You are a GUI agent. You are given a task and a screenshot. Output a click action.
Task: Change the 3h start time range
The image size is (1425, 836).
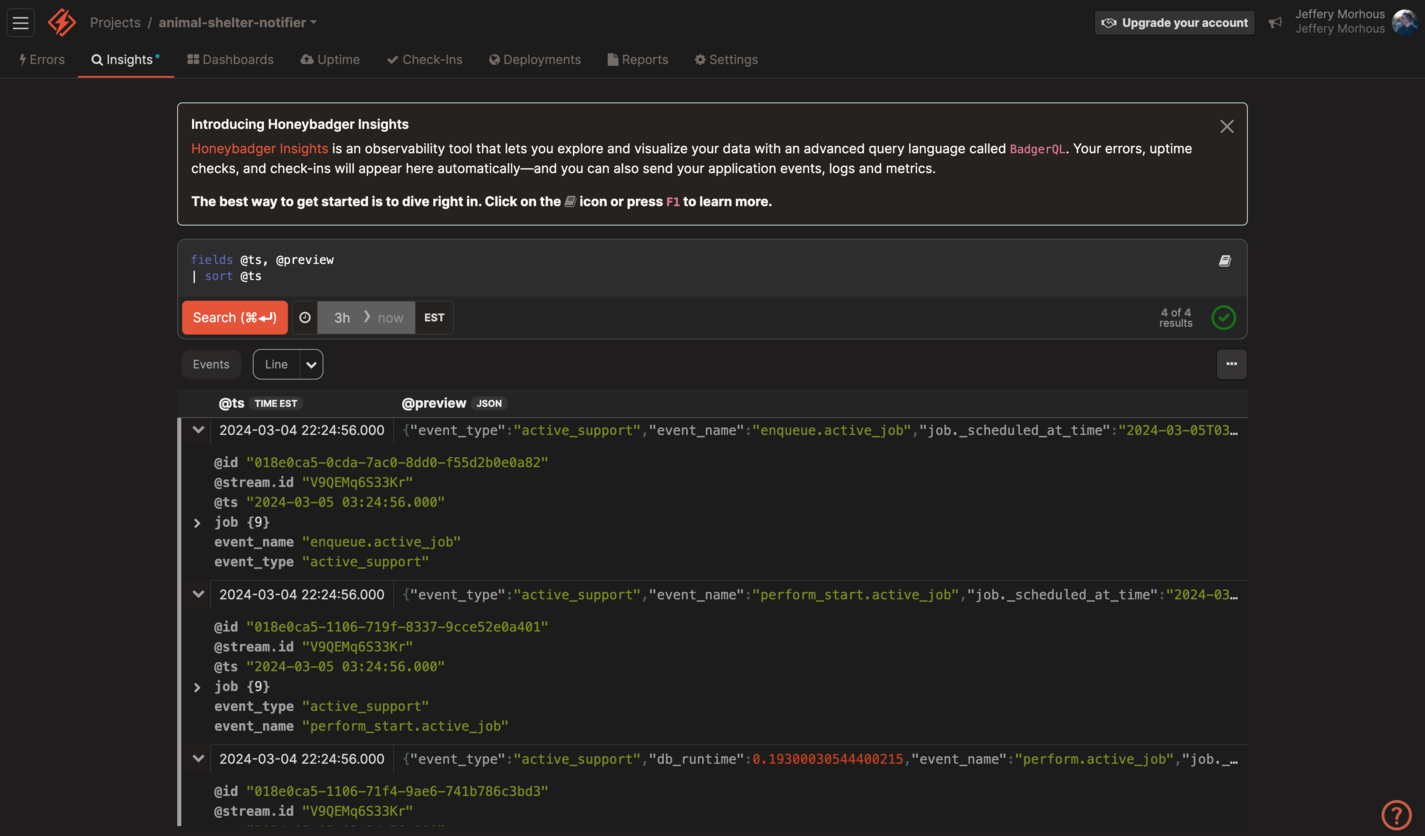(342, 318)
